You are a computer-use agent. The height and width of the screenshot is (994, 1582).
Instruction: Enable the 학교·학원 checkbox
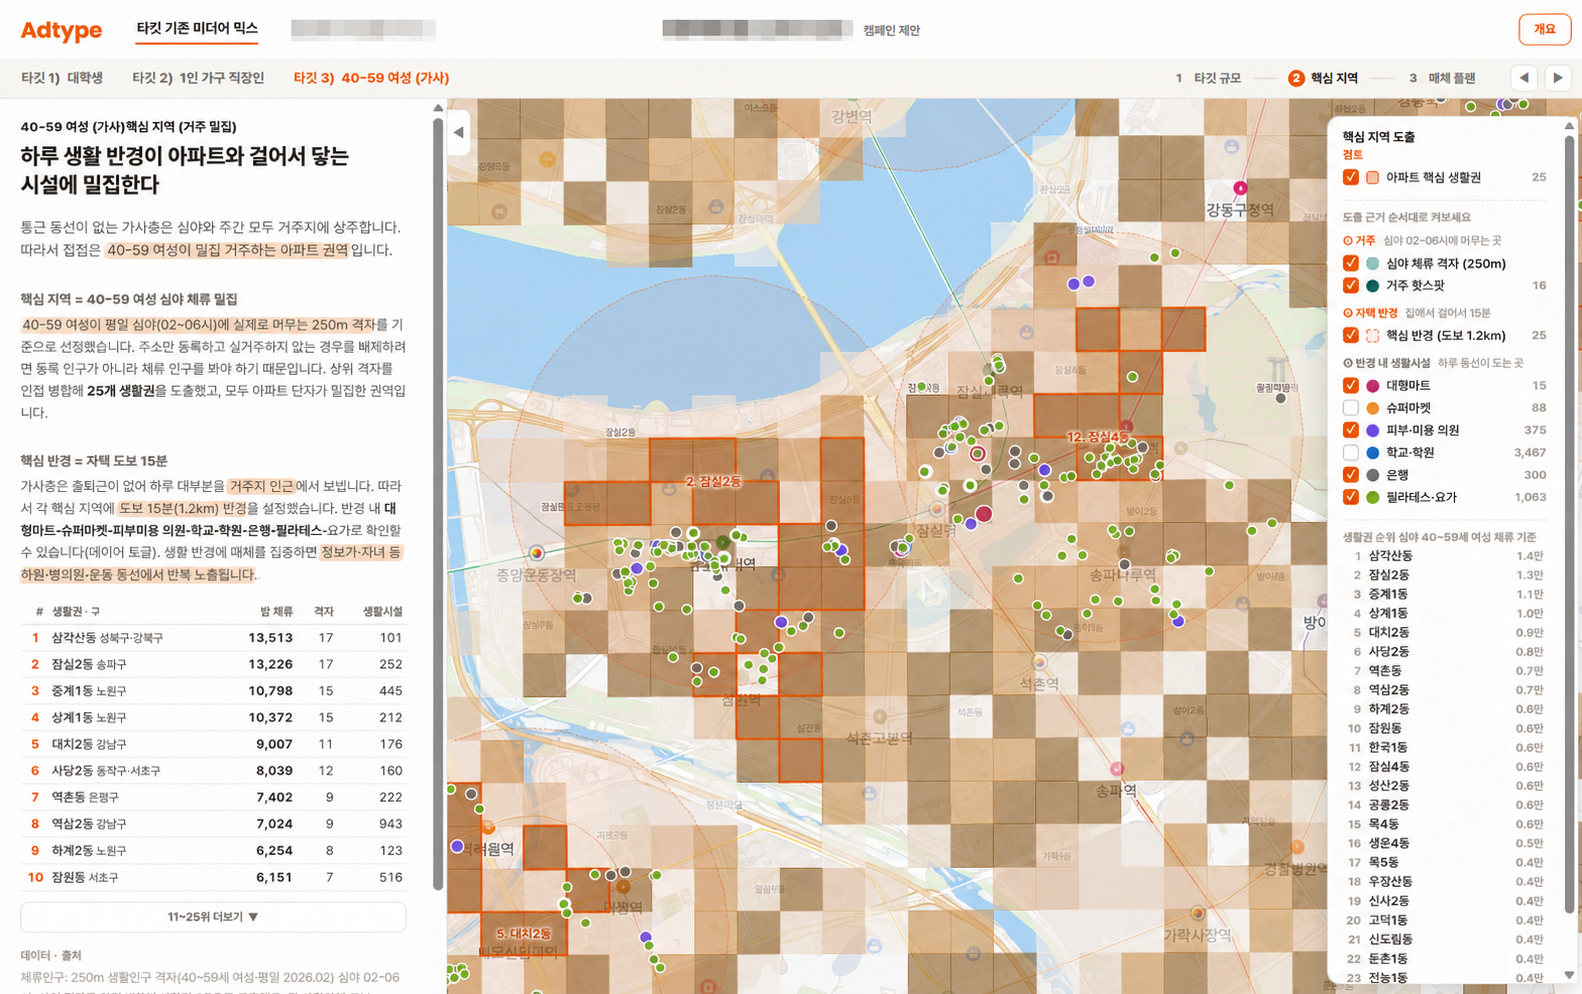(x=1351, y=453)
